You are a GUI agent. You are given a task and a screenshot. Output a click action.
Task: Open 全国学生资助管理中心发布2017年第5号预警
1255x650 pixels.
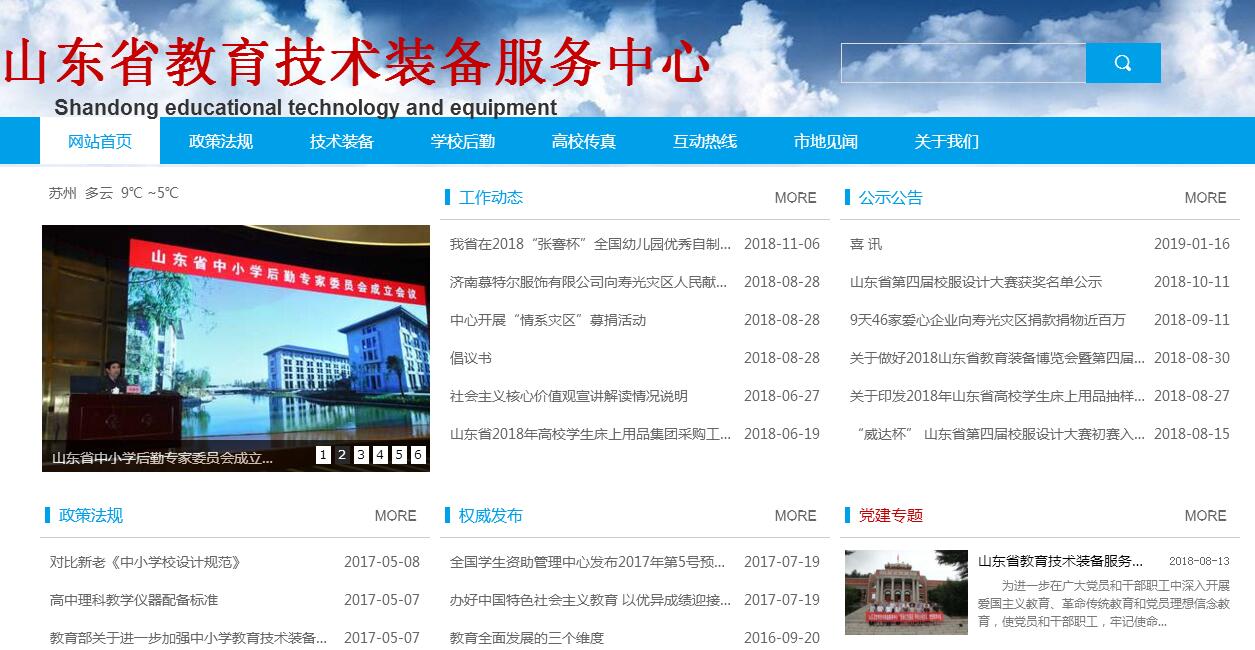tap(588, 562)
